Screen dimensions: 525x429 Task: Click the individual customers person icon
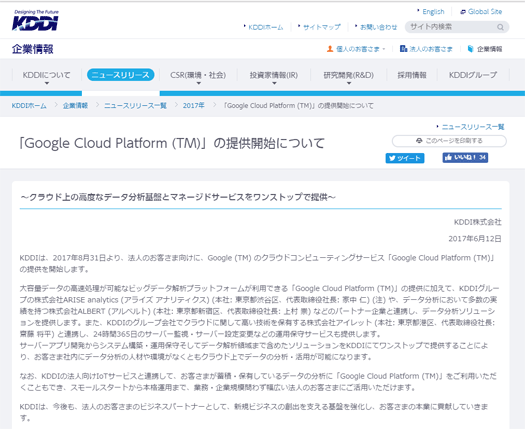(330, 49)
